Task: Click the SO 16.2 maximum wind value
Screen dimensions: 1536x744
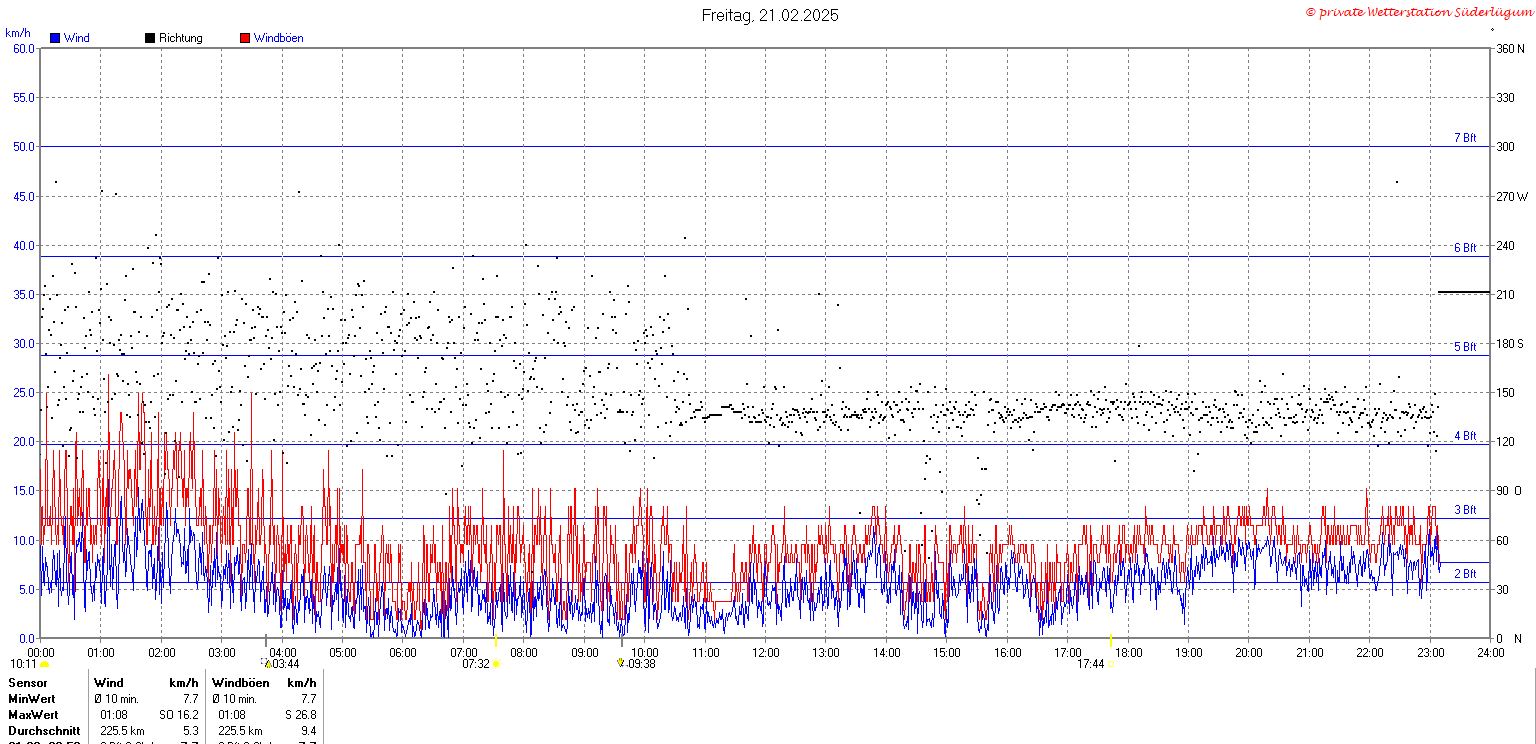Action: tap(179, 714)
